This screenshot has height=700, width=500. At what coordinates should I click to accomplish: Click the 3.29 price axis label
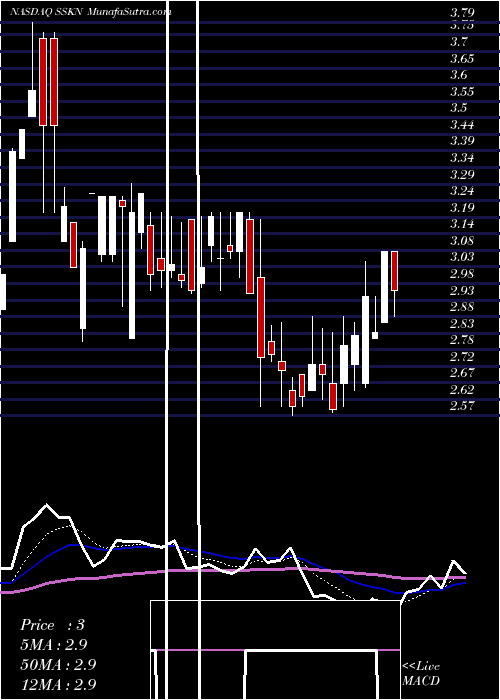pos(462,174)
